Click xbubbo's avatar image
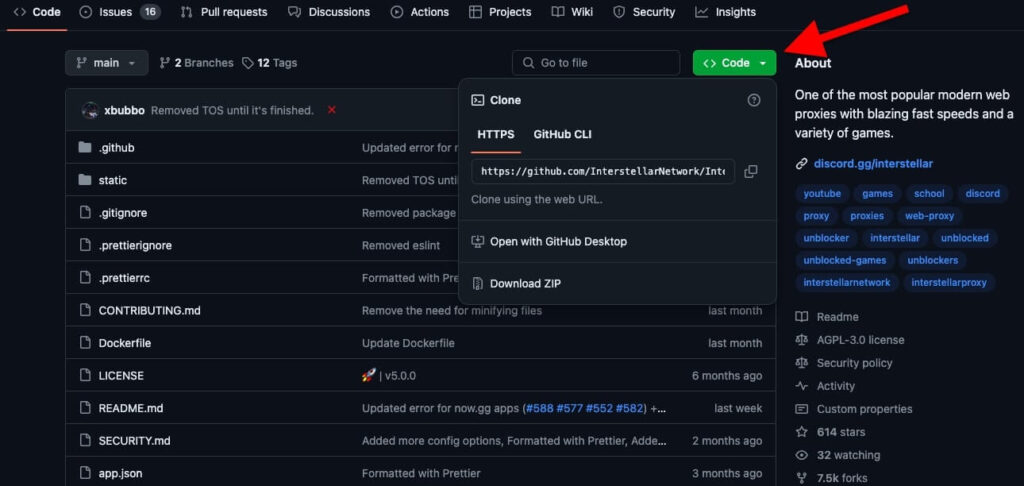This screenshot has width=1024, height=486. point(90,110)
